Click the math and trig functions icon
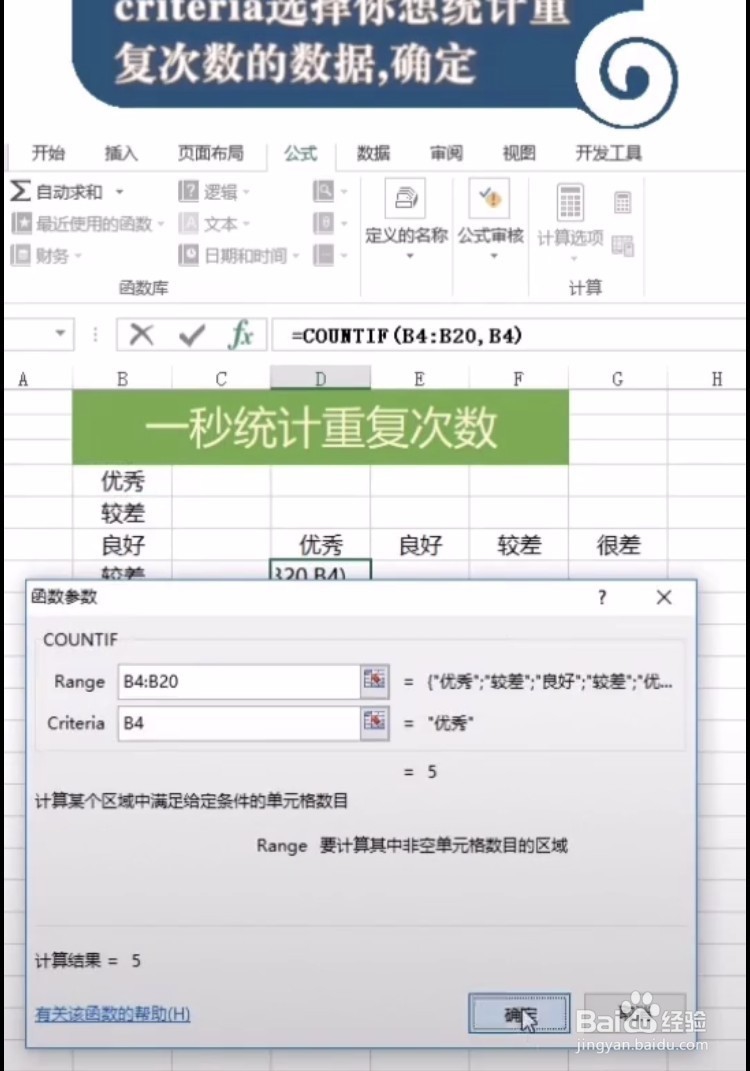This screenshot has height=1071, width=750. tap(324, 223)
